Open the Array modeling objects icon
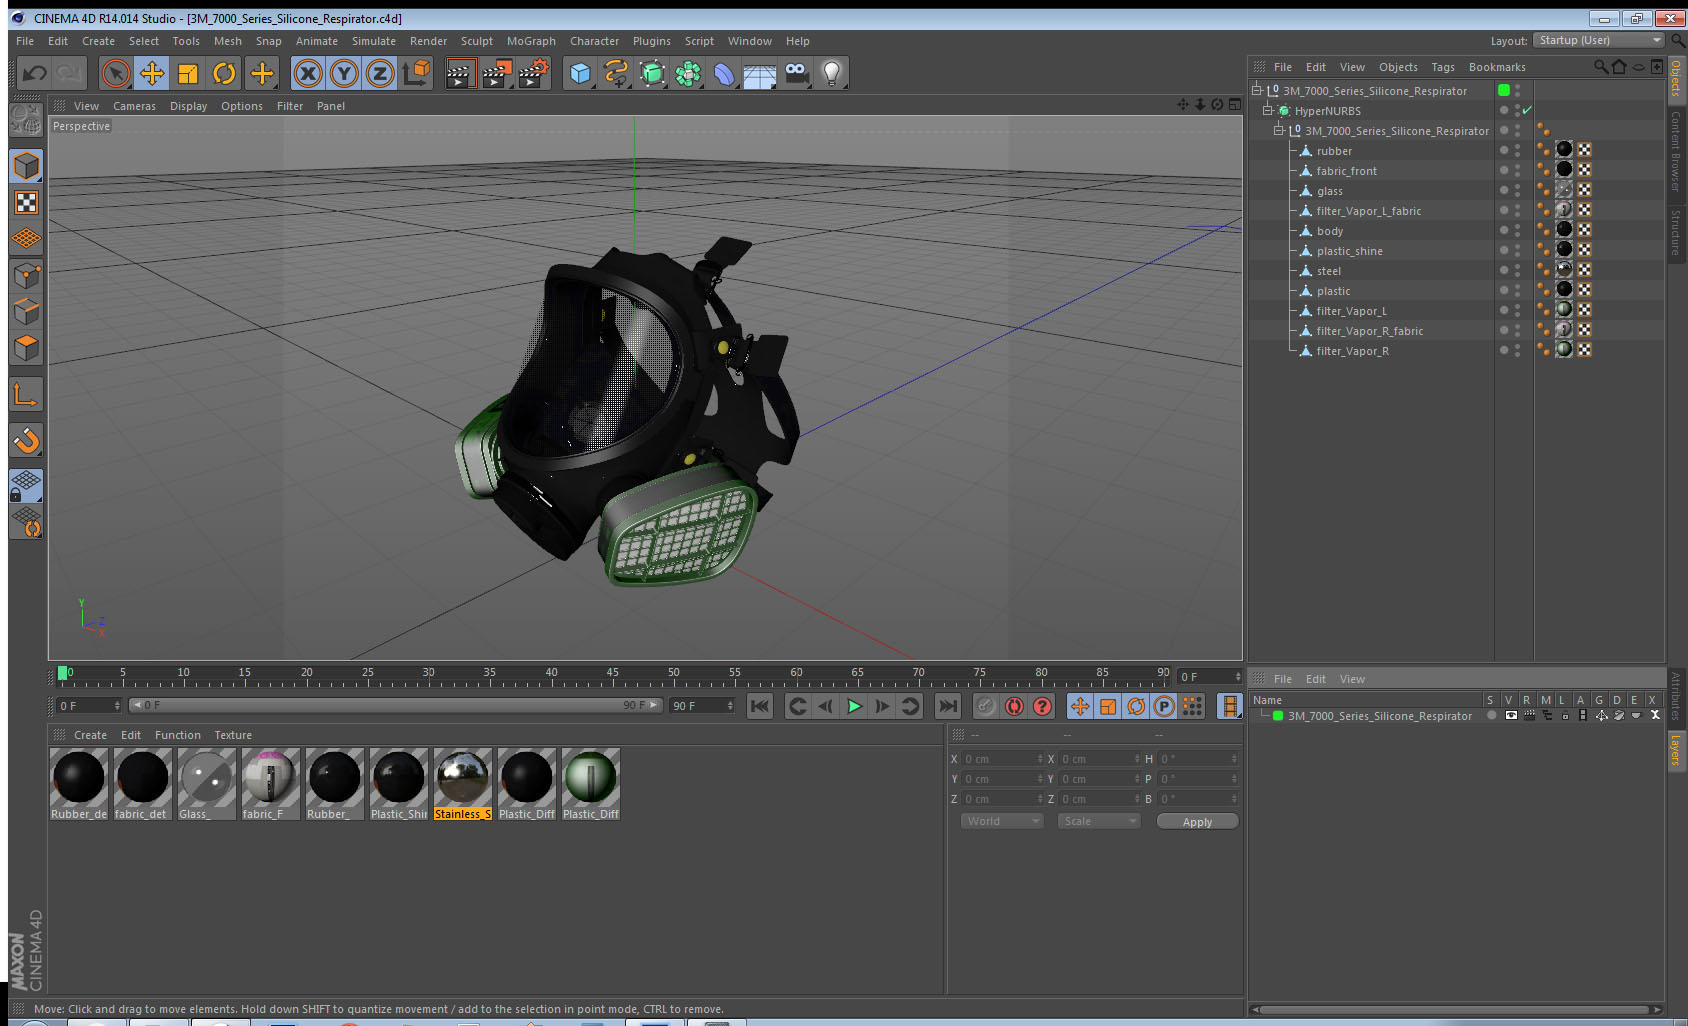Image resolution: width=1688 pixels, height=1026 pixels. pos(689,73)
